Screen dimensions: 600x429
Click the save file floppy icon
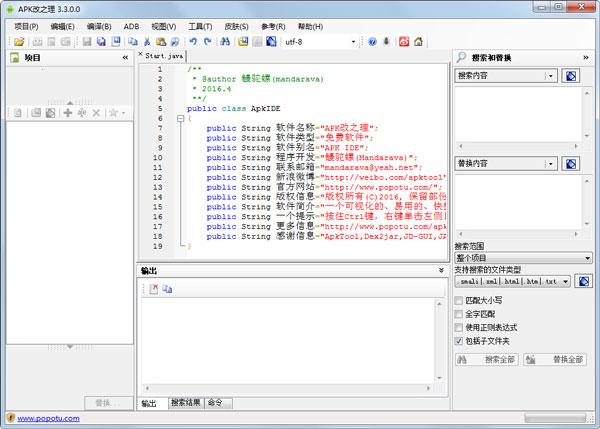pos(87,41)
